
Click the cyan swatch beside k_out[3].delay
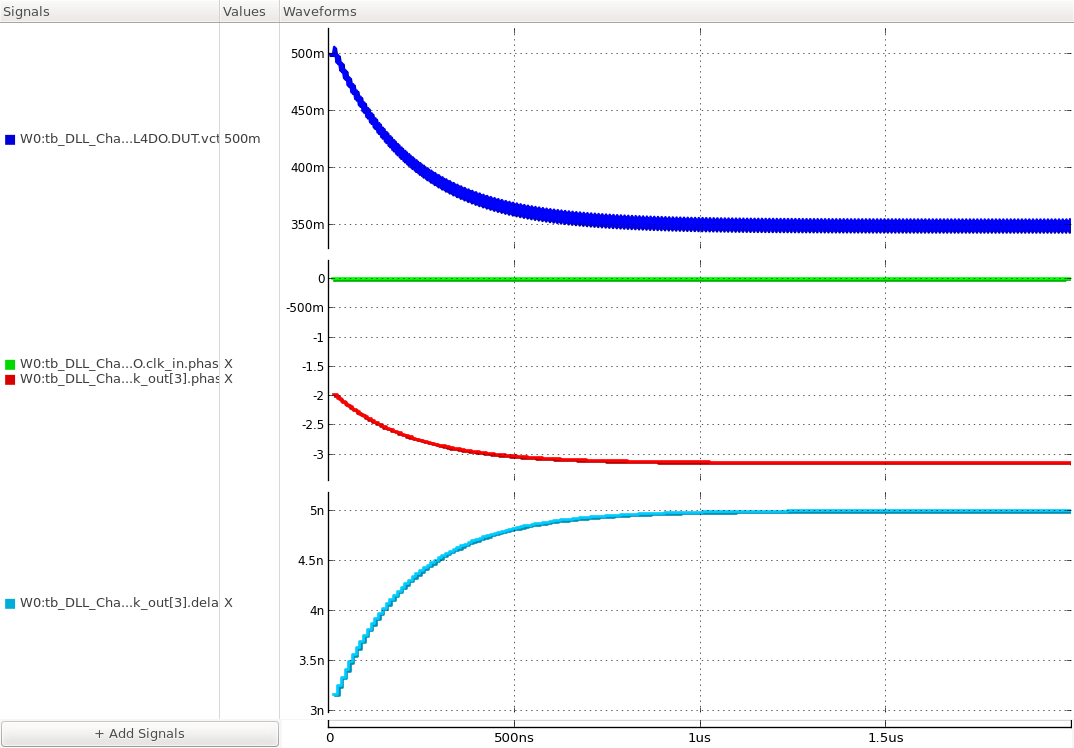click(9, 603)
